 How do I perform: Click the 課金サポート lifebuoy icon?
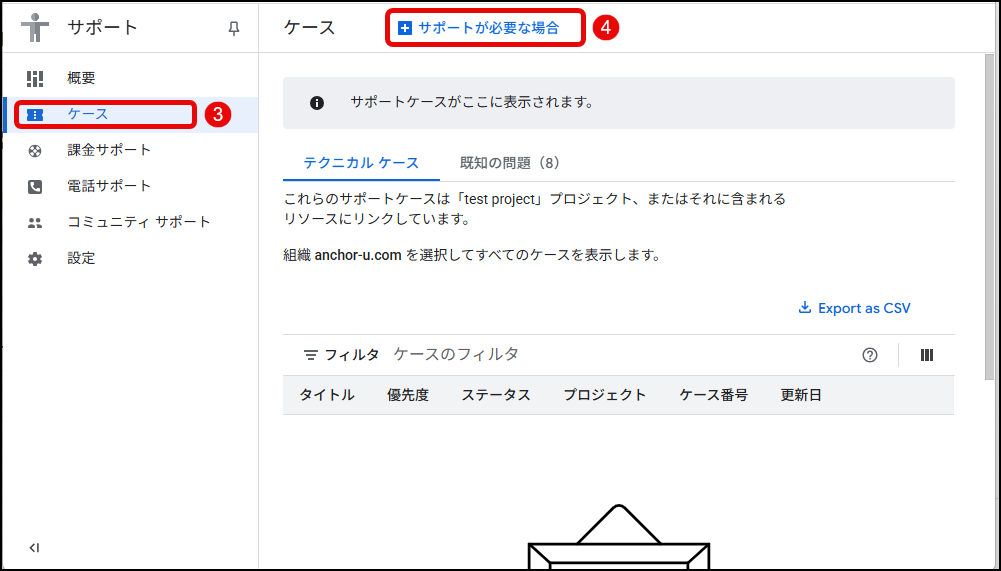[x=35, y=150]
